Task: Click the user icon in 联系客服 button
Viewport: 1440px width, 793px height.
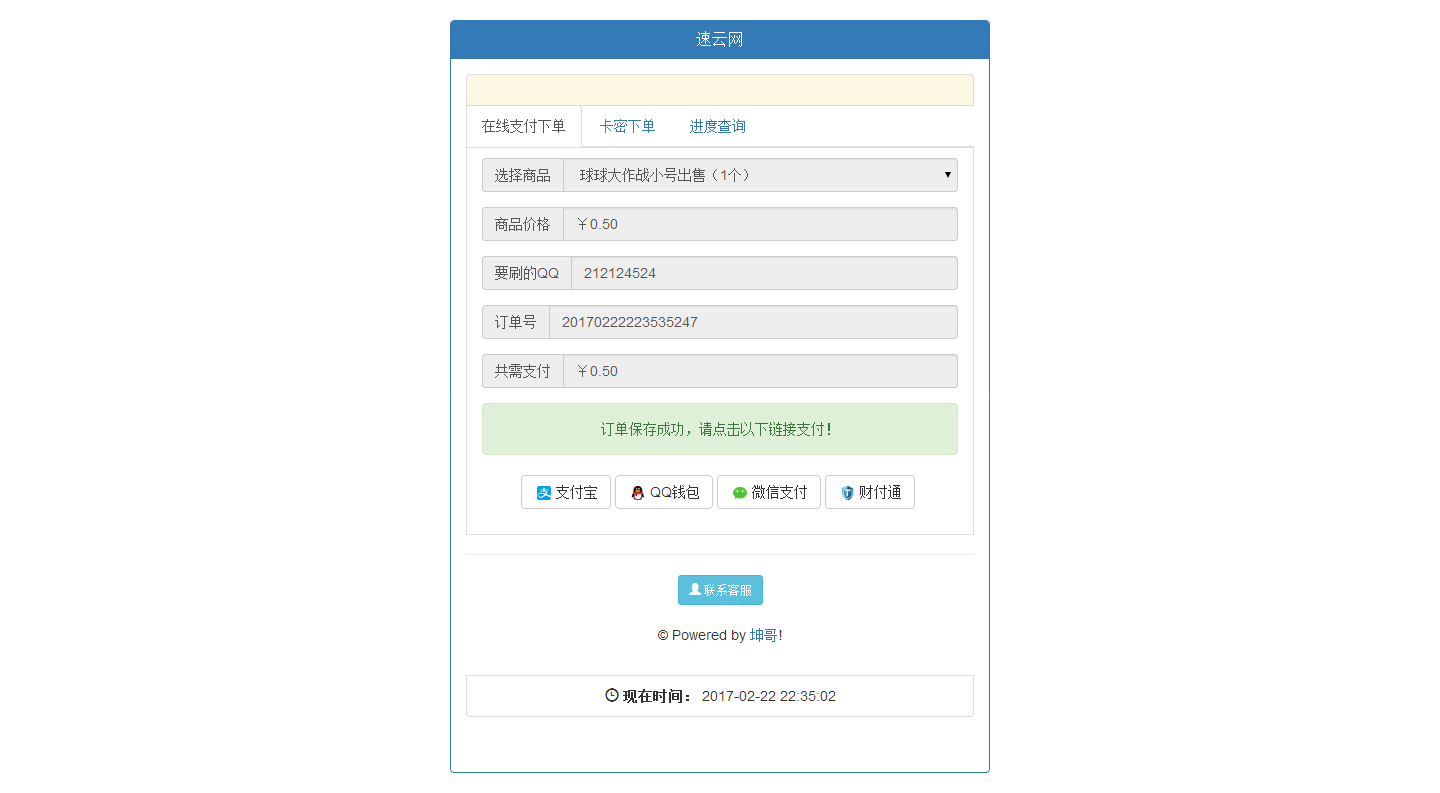Action: [x=695, y=590]
